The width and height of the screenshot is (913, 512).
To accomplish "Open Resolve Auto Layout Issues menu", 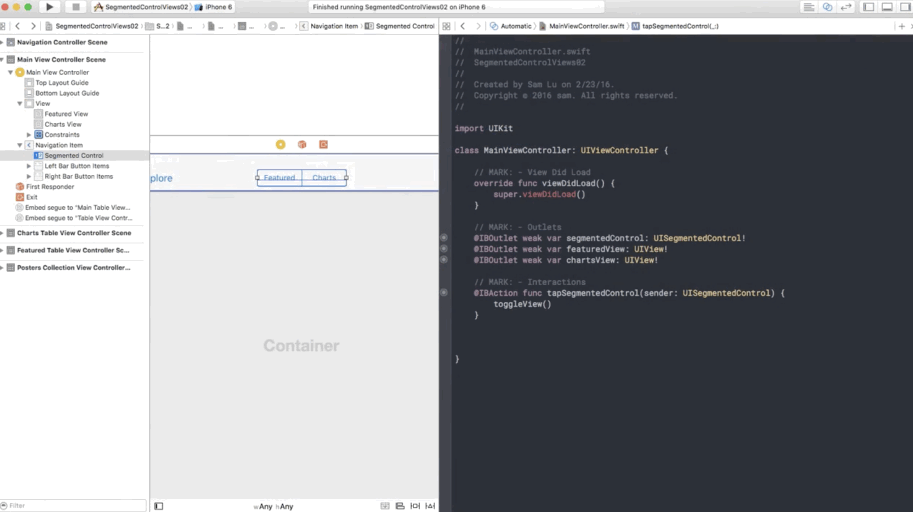I will click(430, 506).
